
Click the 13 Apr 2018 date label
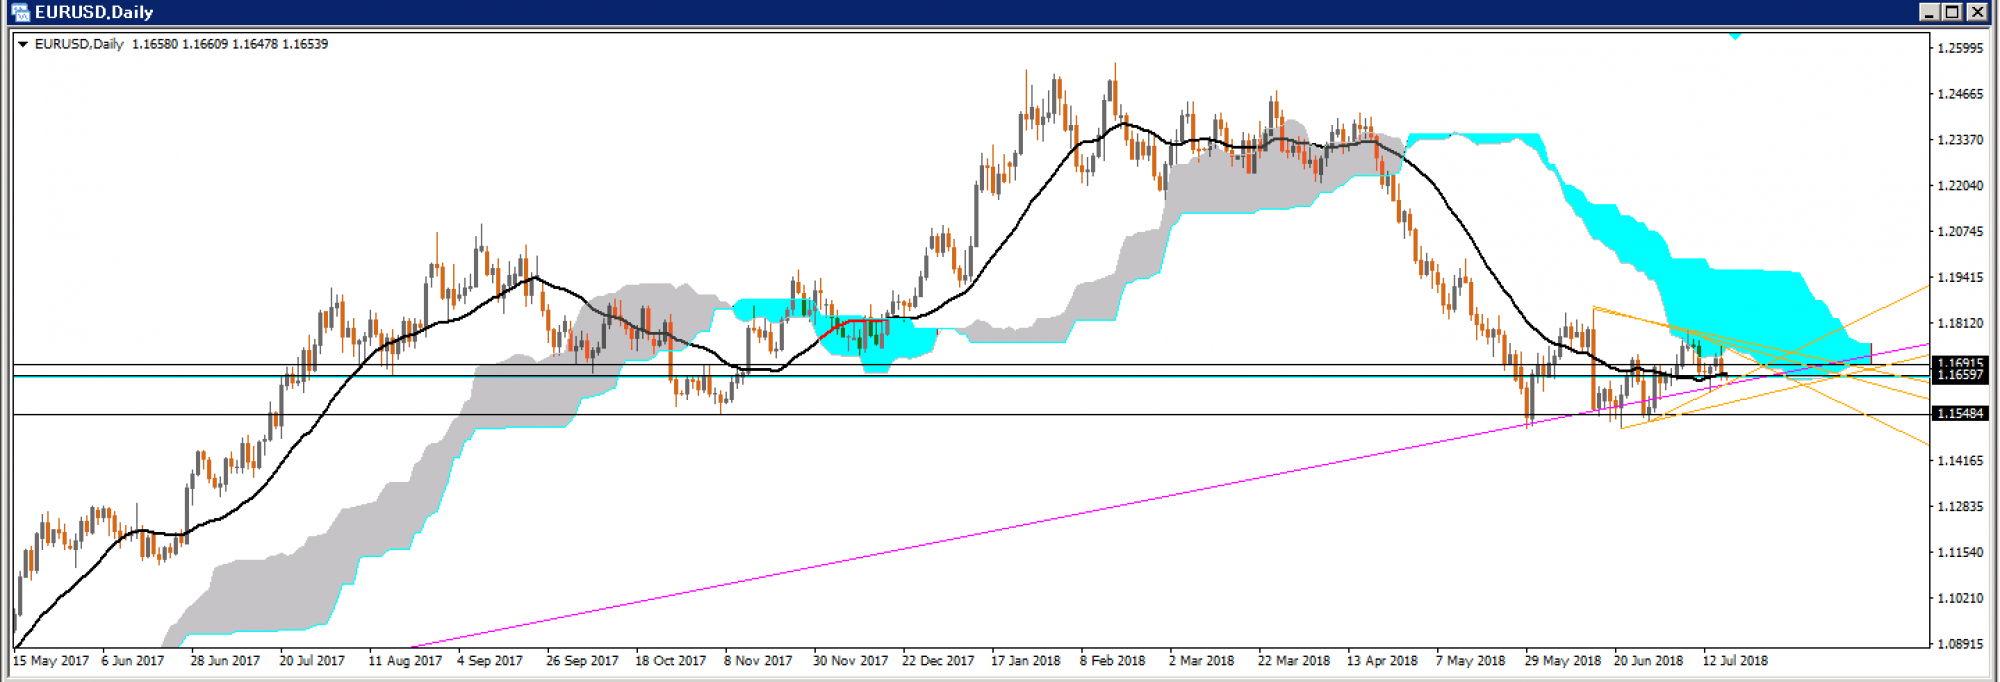pos(1382,661)
